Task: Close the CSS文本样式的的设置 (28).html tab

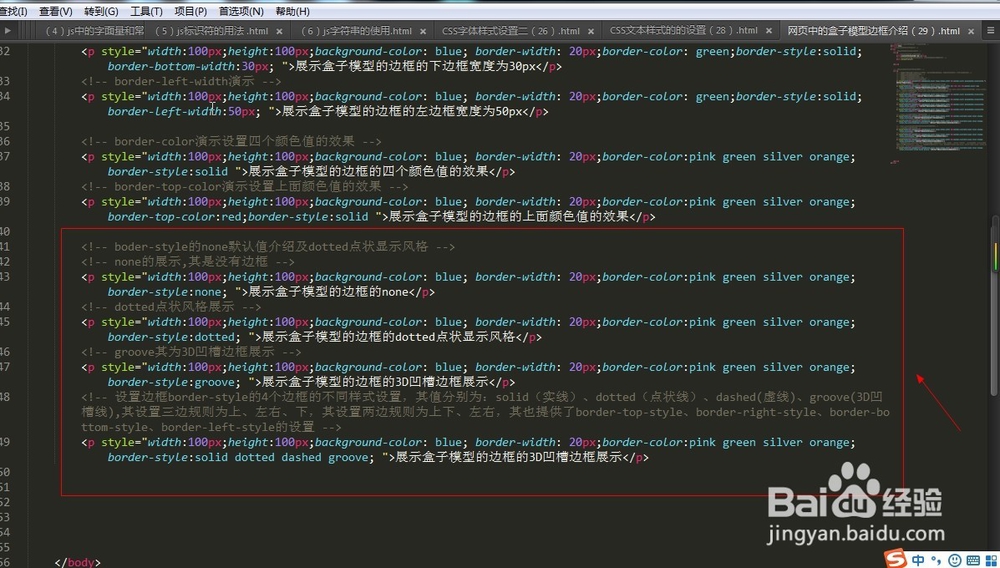Action: click(769, 31)
